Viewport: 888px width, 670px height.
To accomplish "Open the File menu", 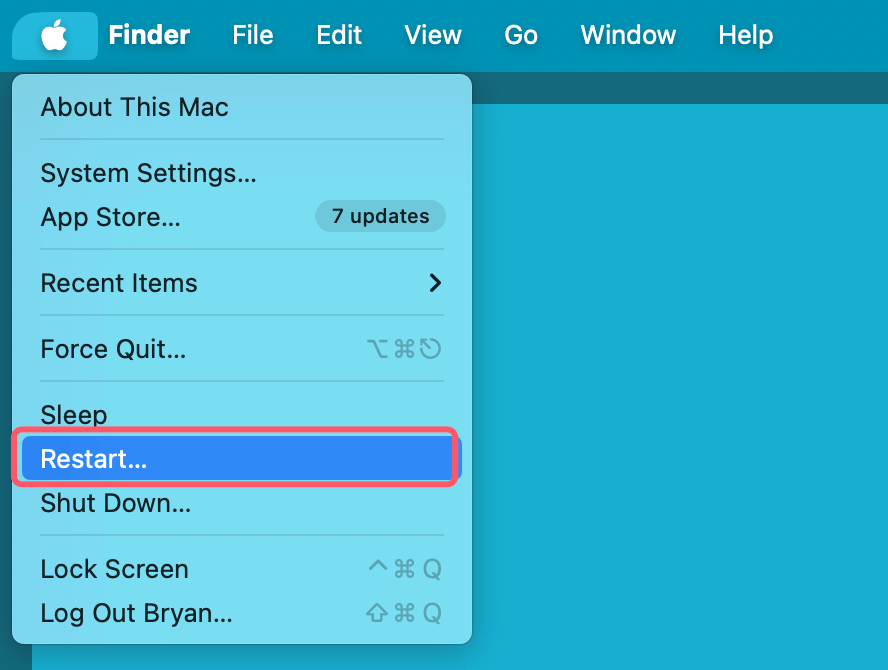I will (x=252, y=35).
